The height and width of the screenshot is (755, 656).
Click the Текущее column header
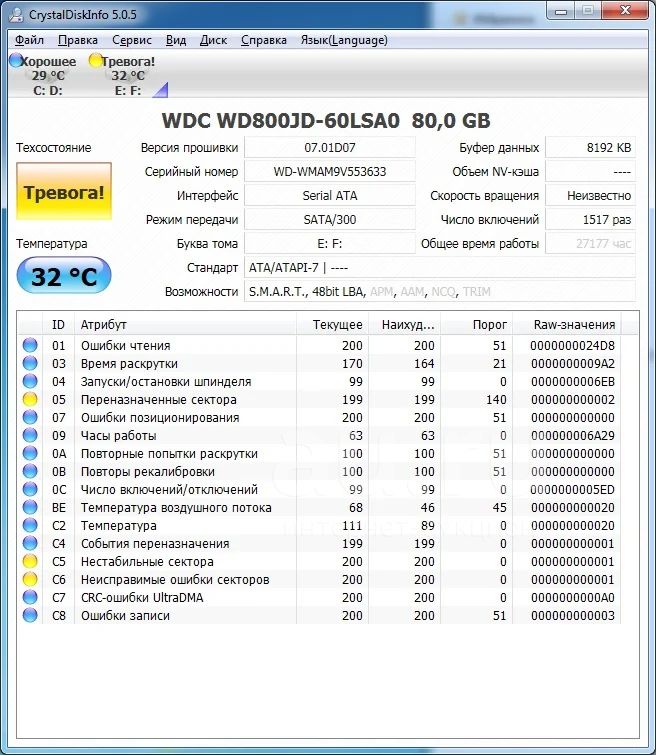tap(332, 325)
